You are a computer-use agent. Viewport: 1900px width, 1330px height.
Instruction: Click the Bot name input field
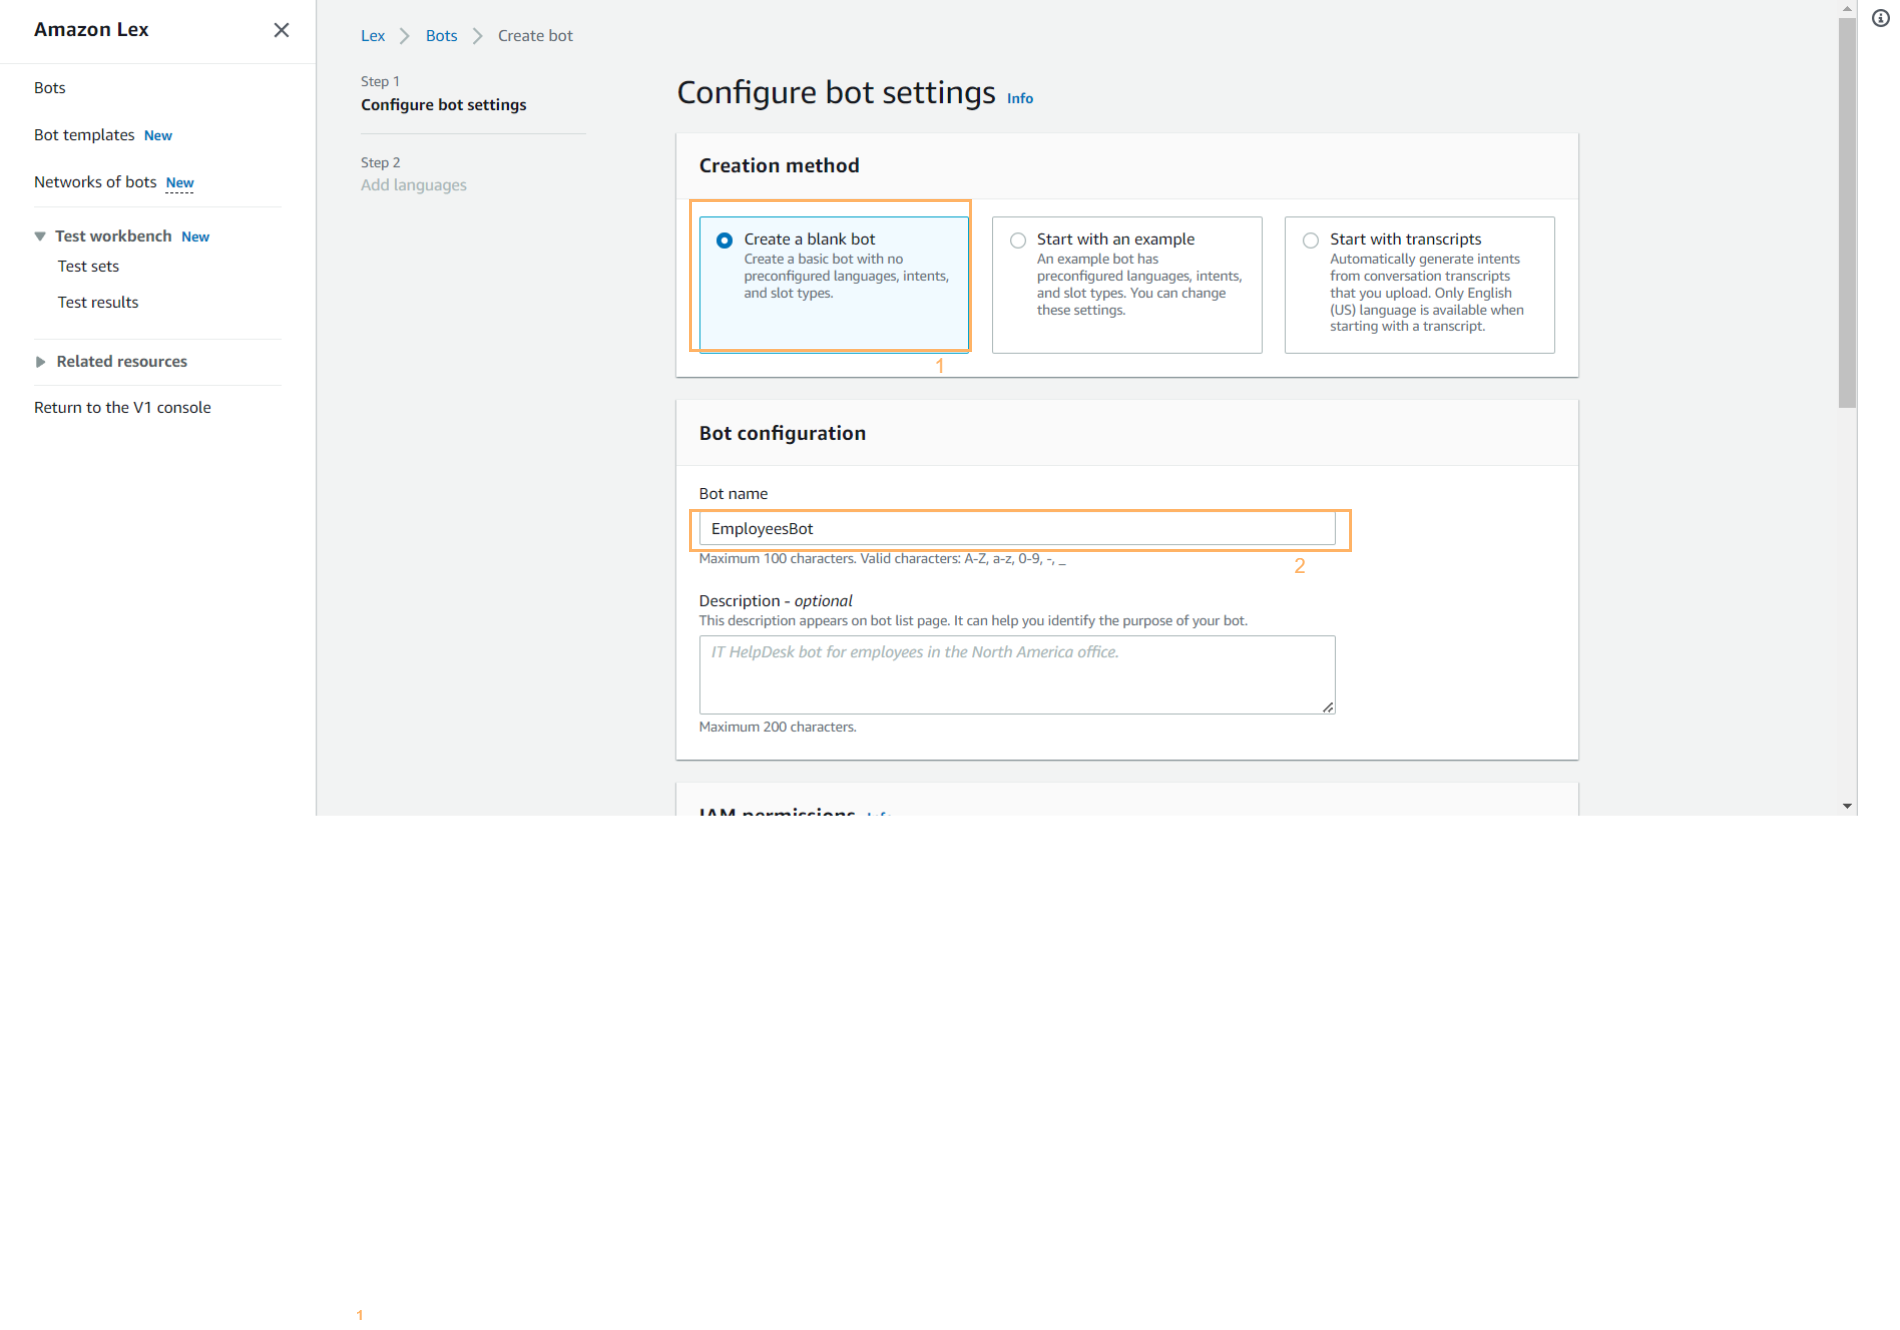tap(1017, 529)
